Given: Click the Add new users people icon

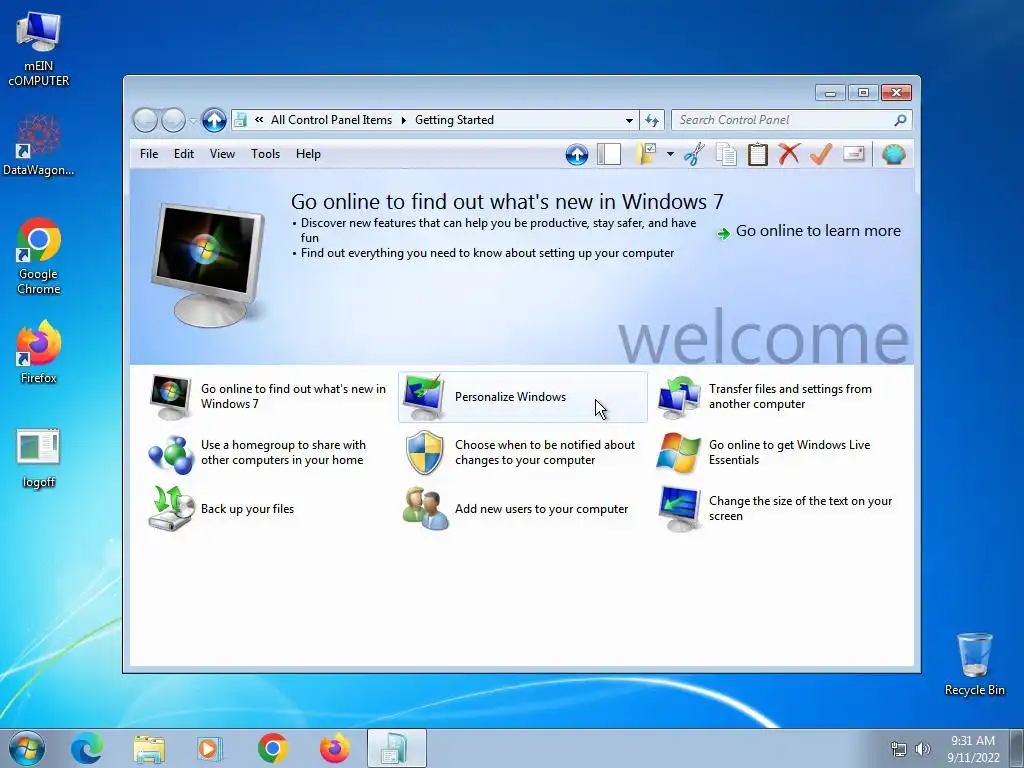Looking at the screenshot, I should [425, 509].
